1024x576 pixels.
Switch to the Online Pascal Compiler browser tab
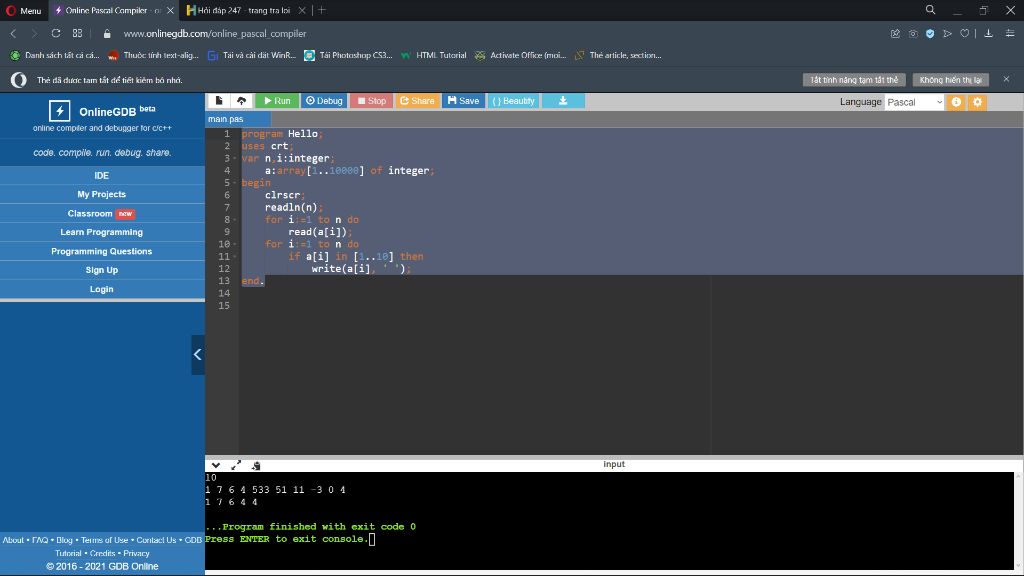coord(112,10)
